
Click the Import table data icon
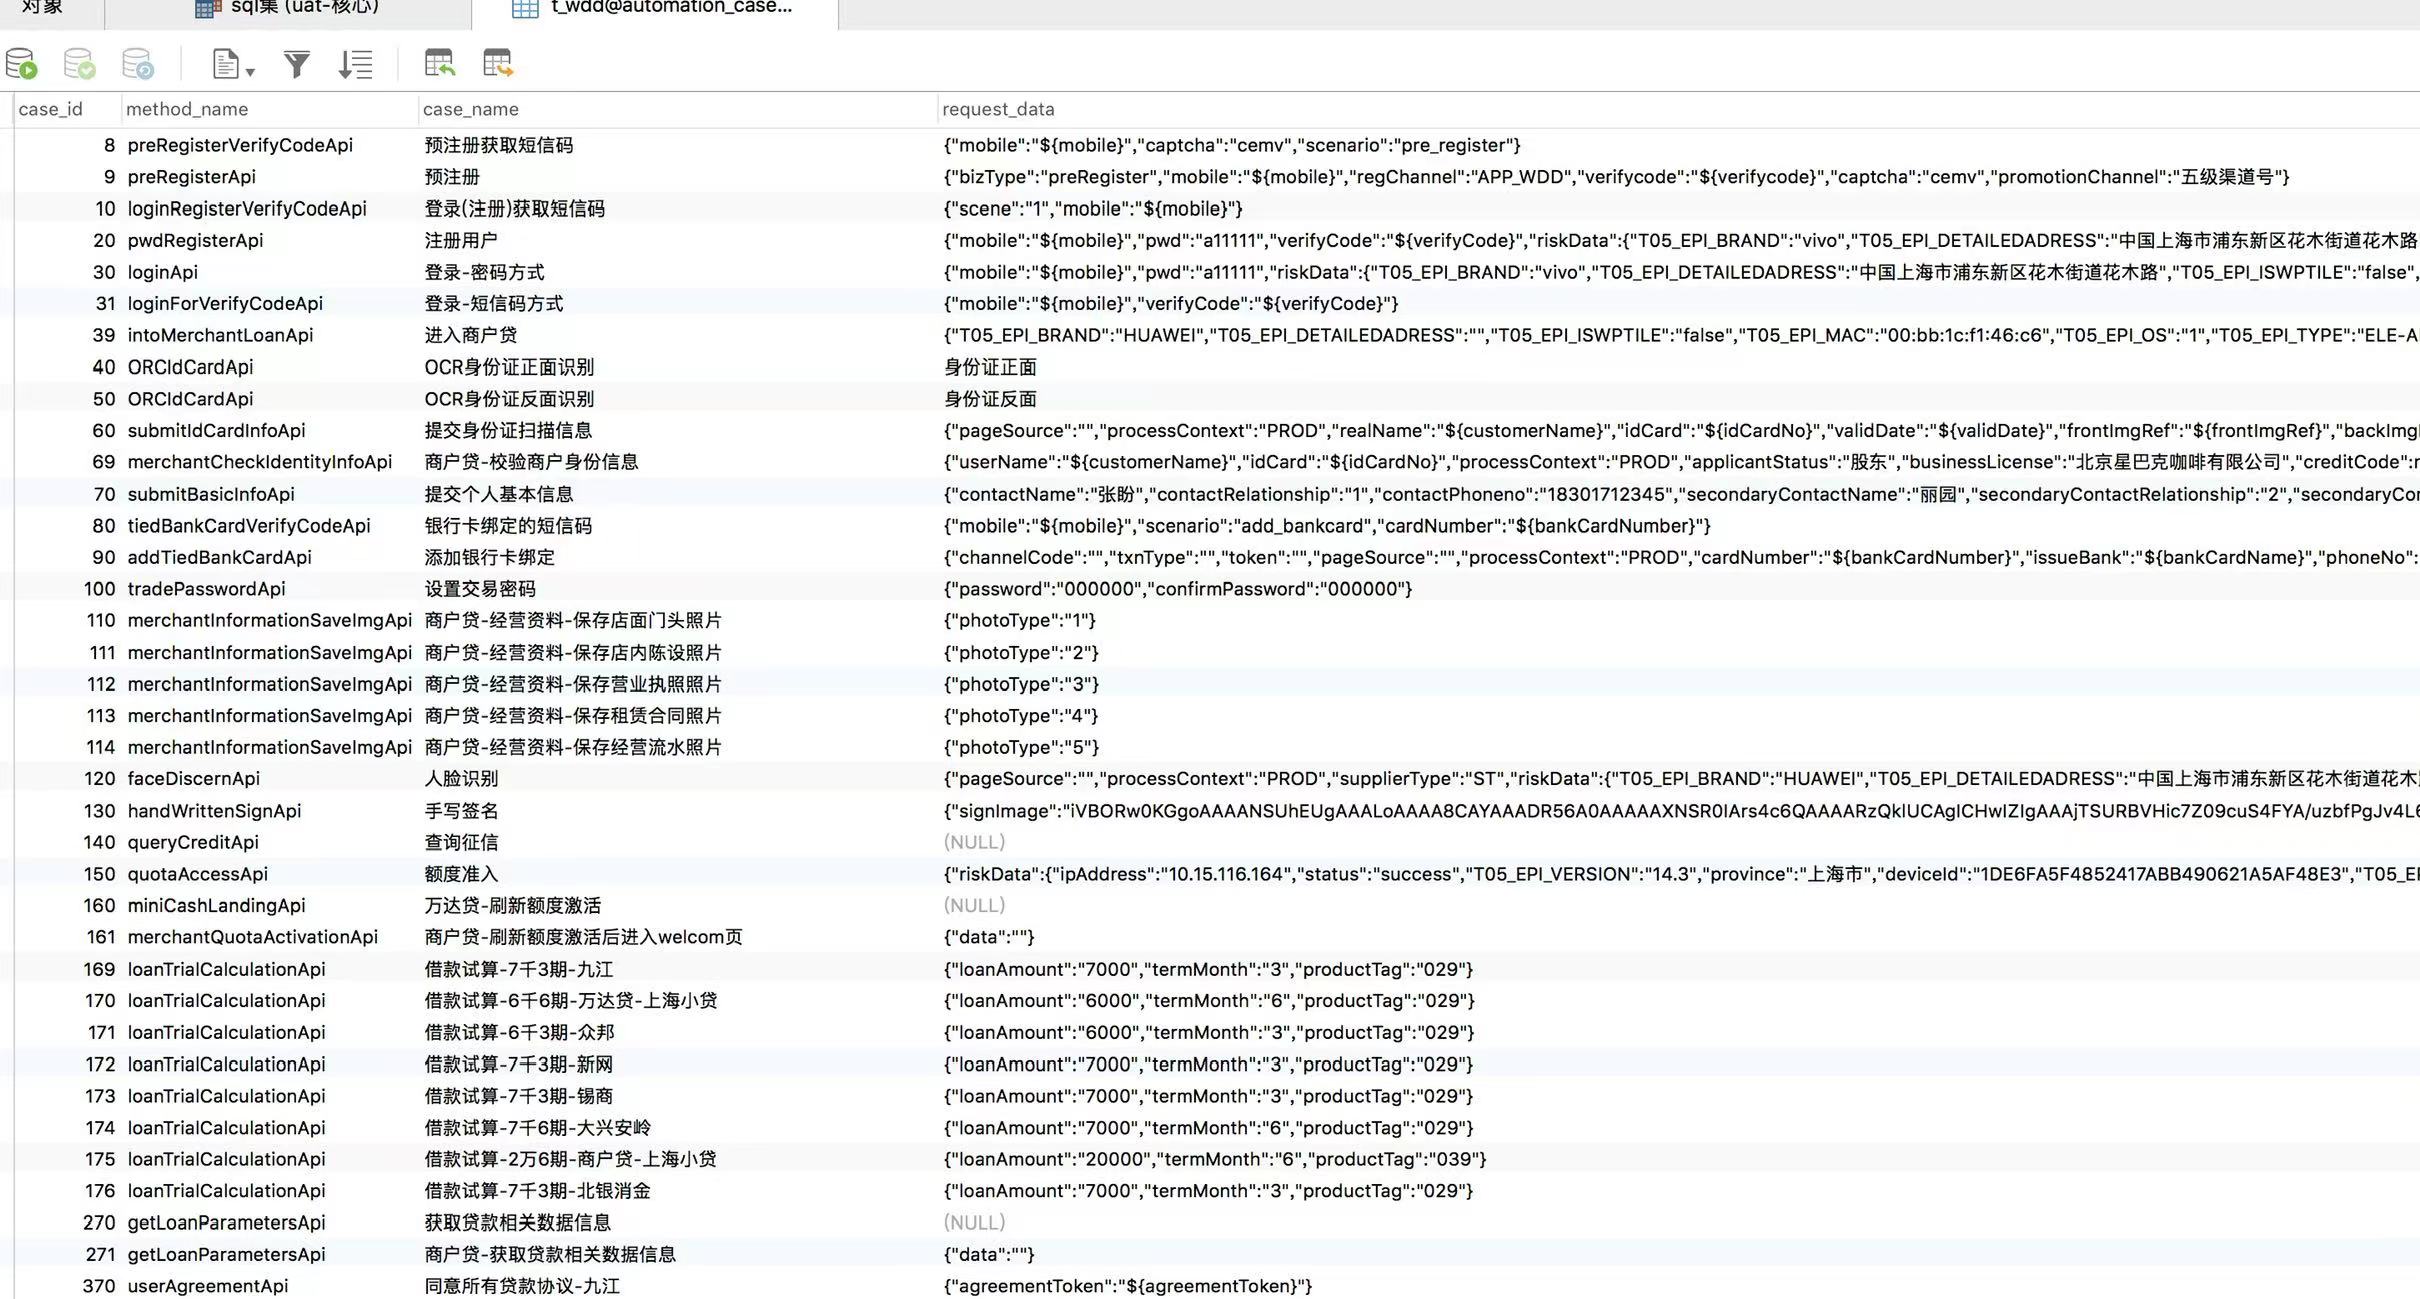(x=439, y=64)
